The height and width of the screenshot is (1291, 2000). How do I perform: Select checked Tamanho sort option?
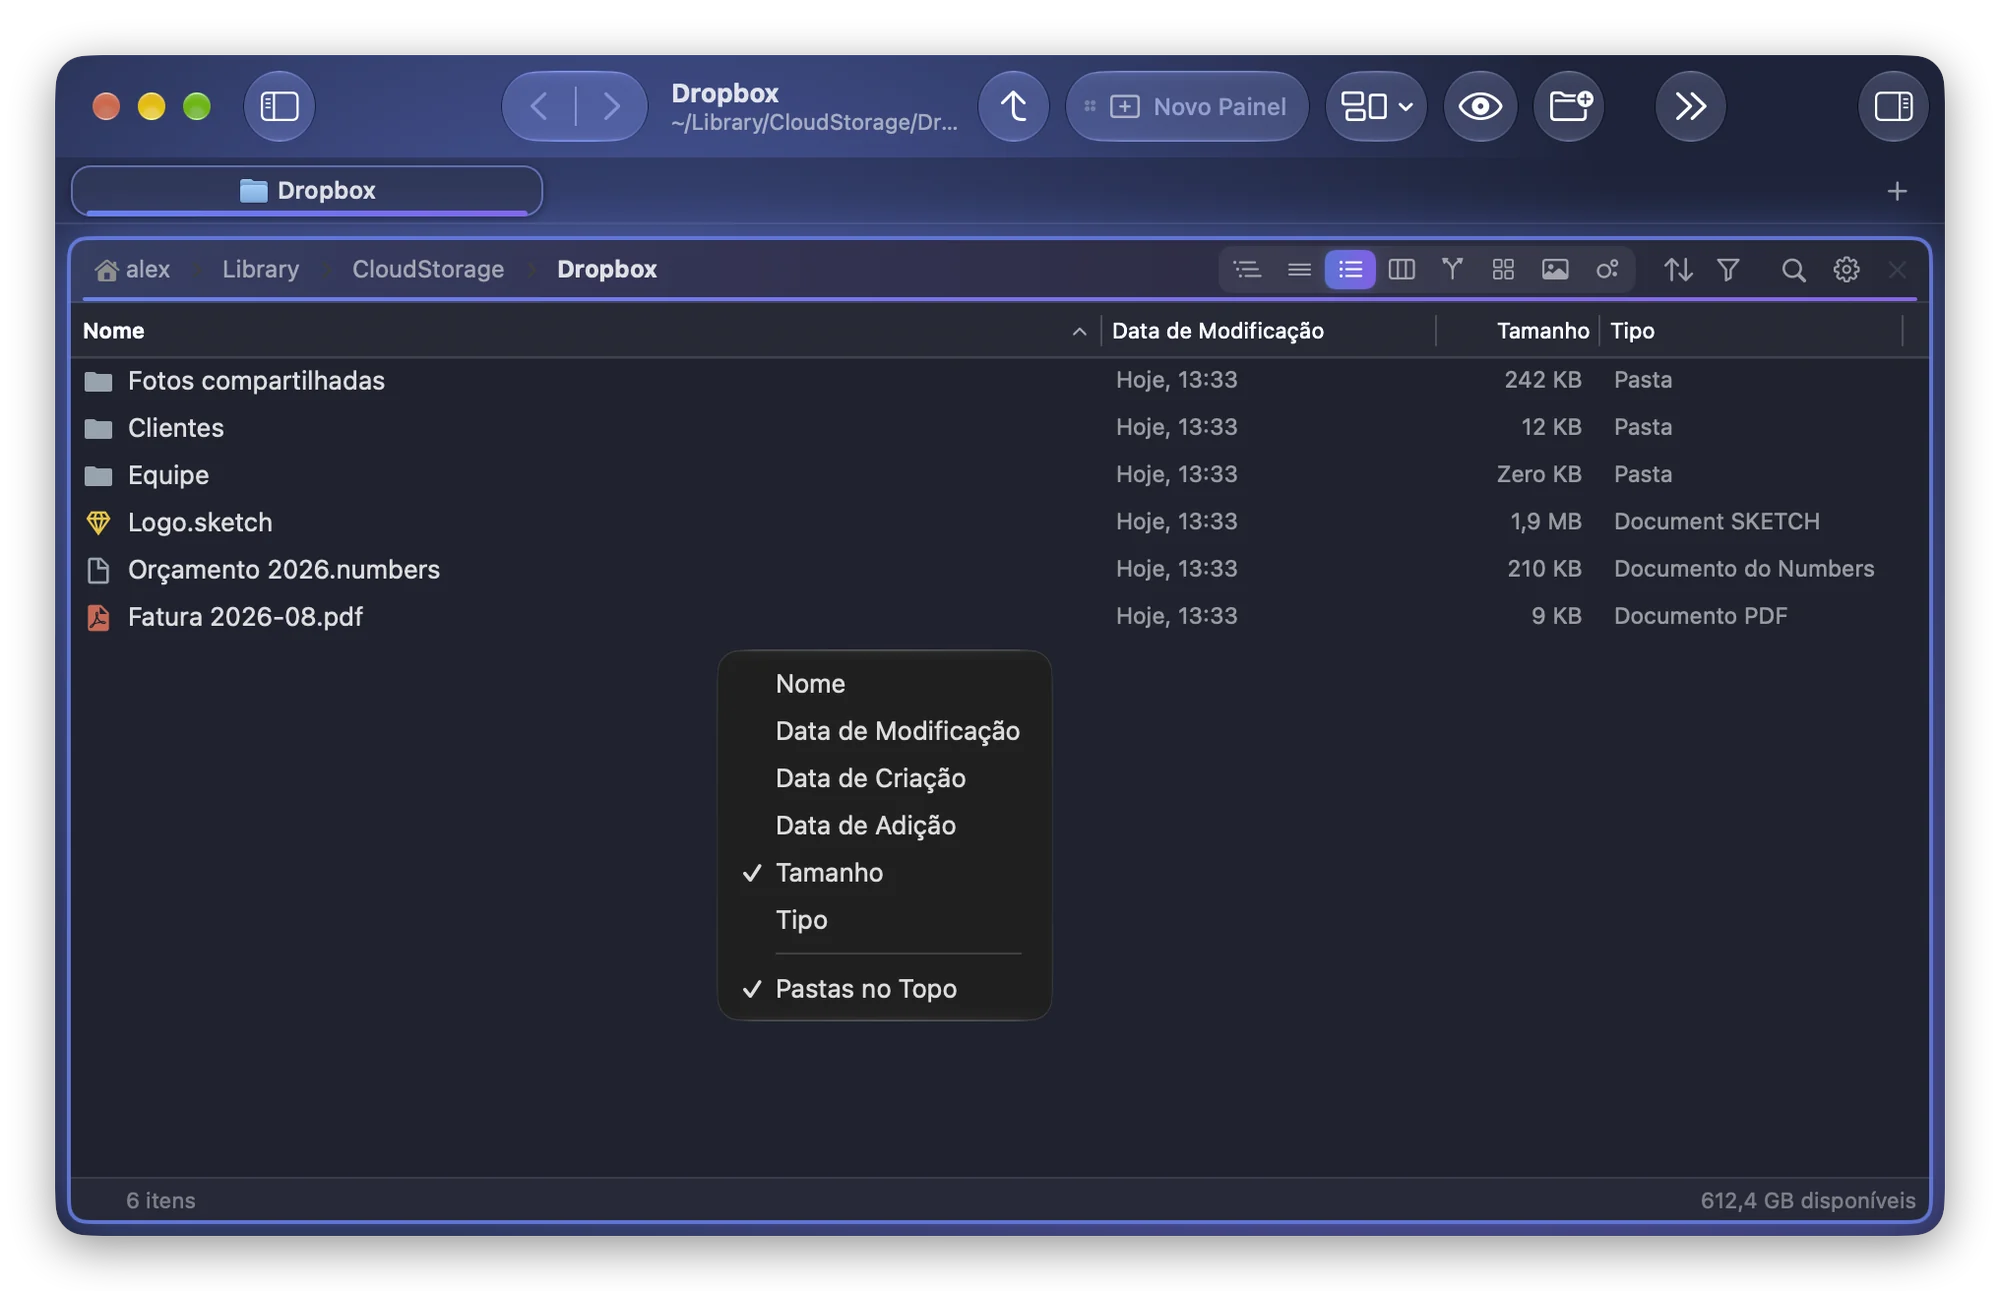(884, 873)
